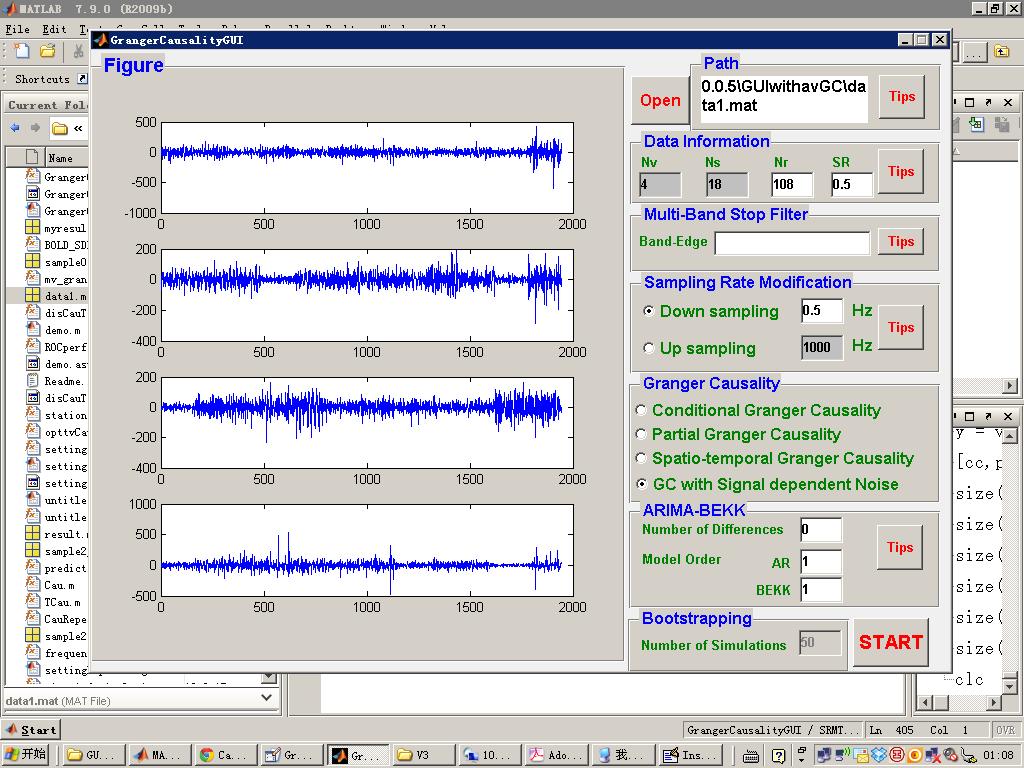Select the Down sampling radio button
The width and height of the screenshot is (1024, 768).
pos(650,311)
